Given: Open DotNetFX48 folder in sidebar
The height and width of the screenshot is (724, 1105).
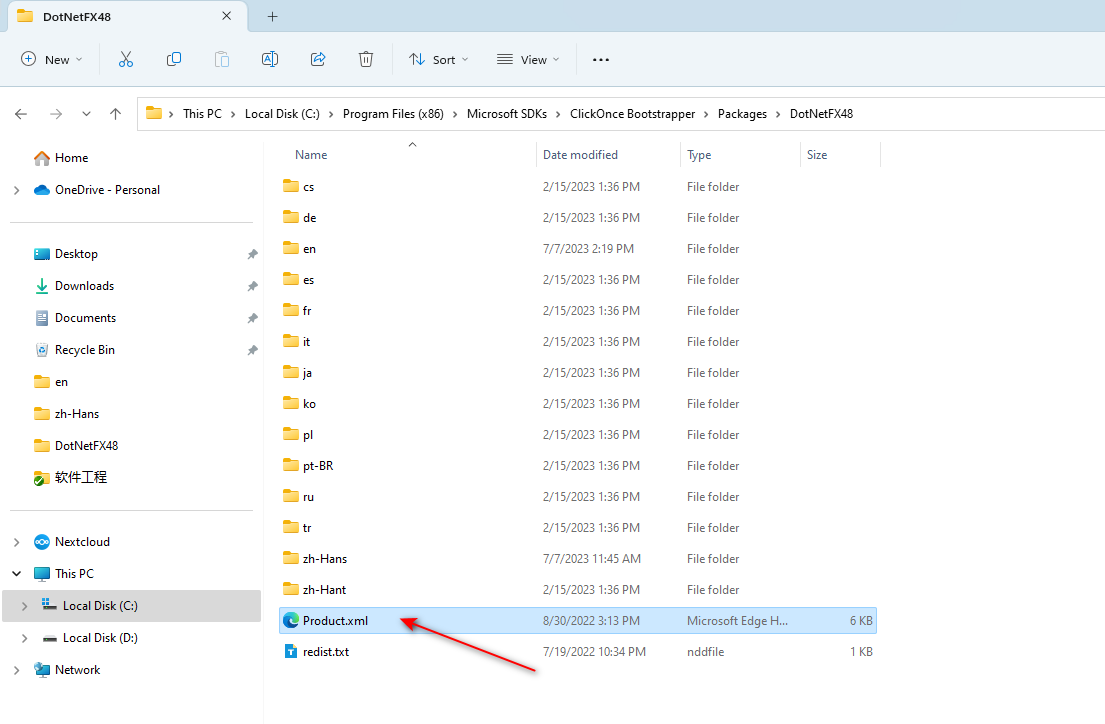Looking at the screenshot, I should click(x=86, y=446).
